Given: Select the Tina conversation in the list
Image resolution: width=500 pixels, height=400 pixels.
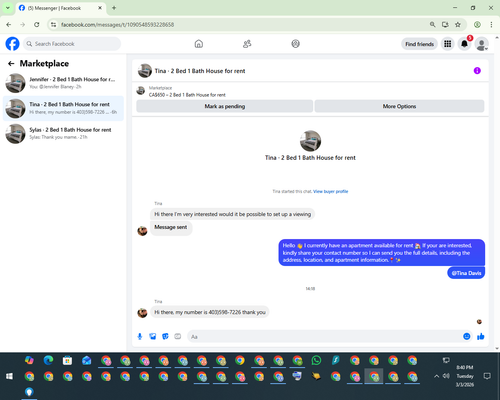Looking at the screenshot, I should pos(63,108).
